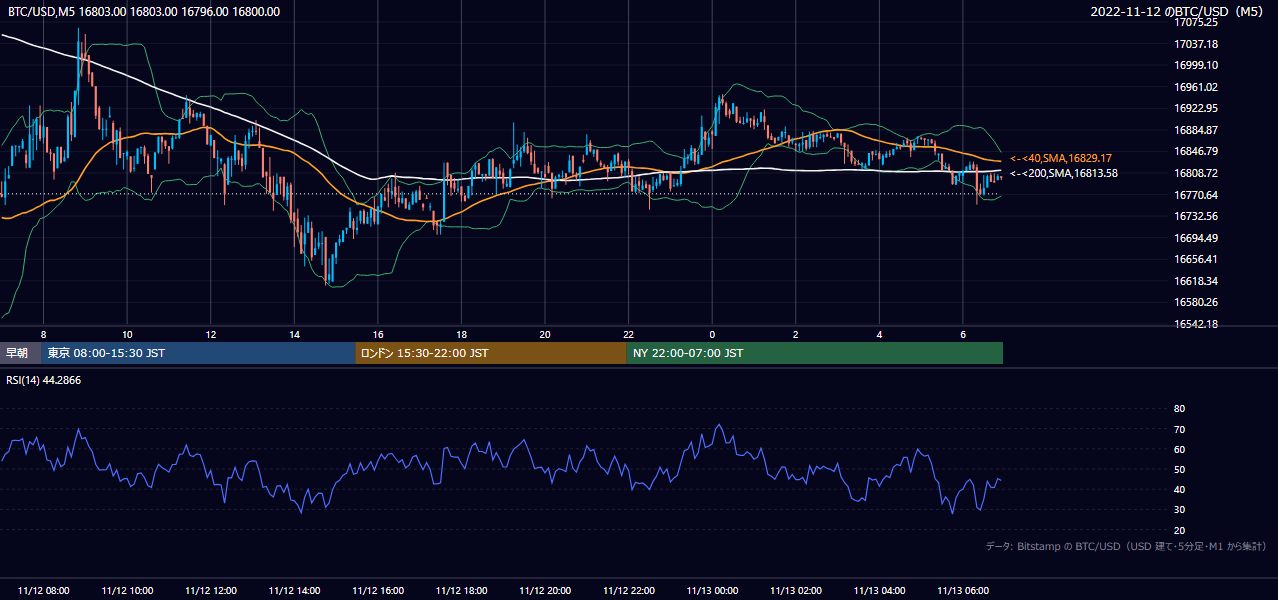This screenshot has width=1278, height=600.
Task: Click hour tick 10 under price chart
Action: pyautogui.click(x=127, y=334)
